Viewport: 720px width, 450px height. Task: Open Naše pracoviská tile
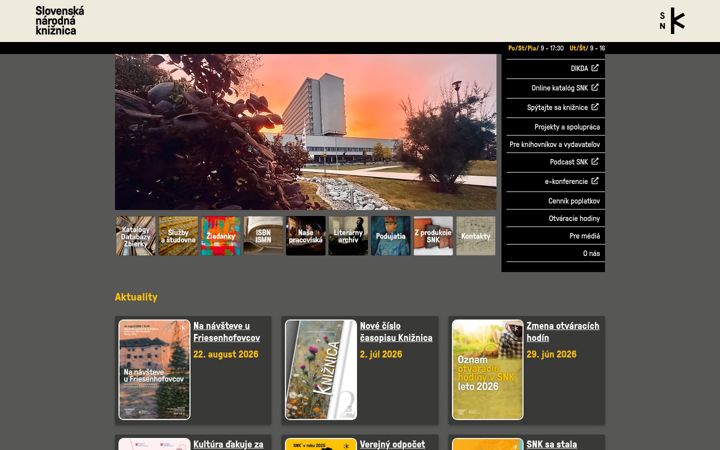[x=306, y=236]
